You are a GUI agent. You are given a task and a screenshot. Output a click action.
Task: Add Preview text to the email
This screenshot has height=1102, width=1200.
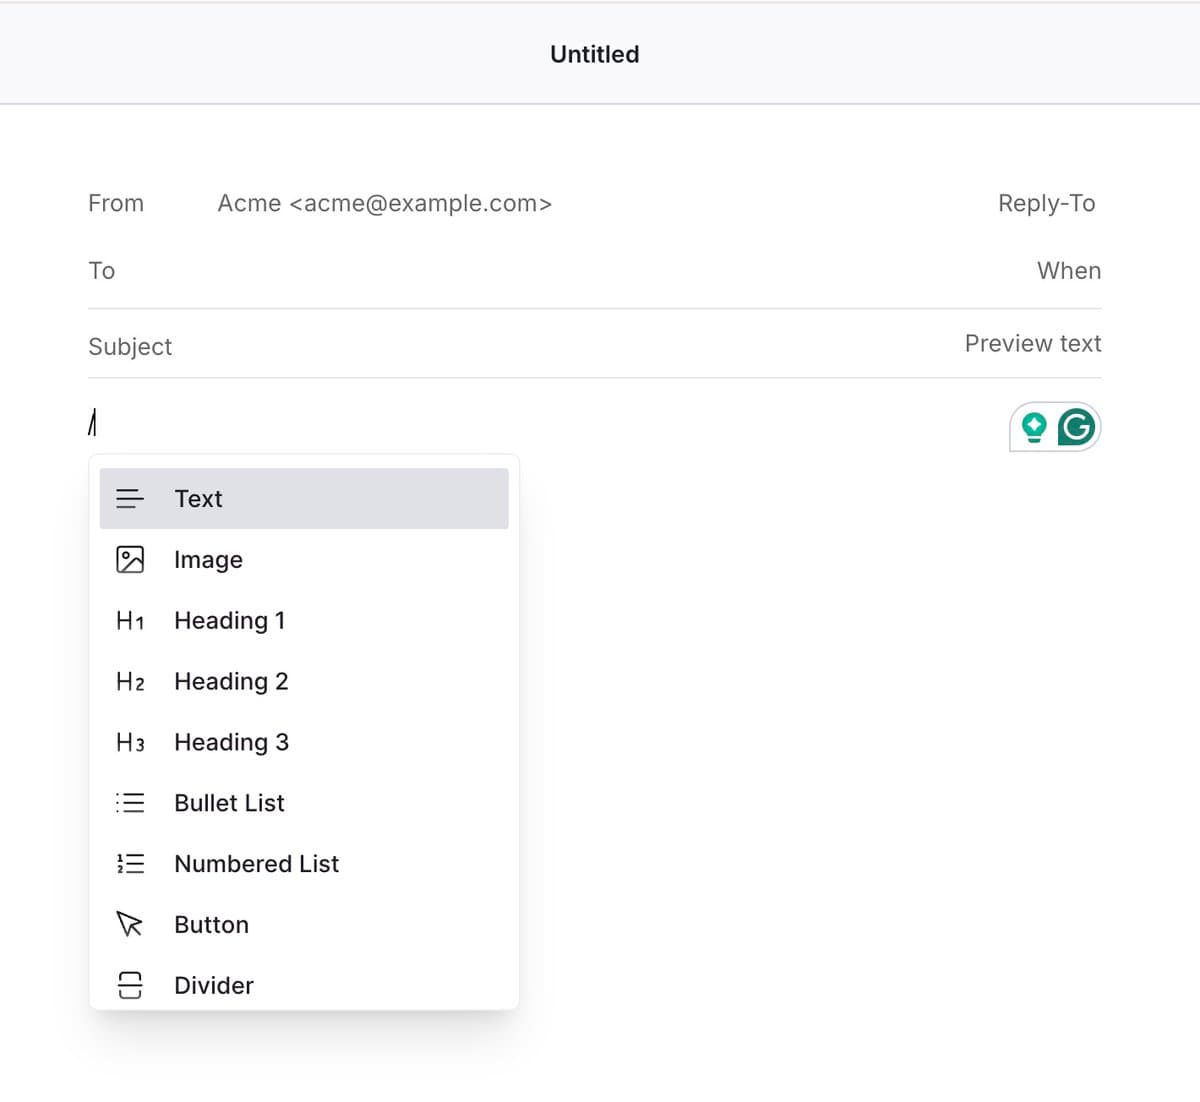[x=1033, y=343]
